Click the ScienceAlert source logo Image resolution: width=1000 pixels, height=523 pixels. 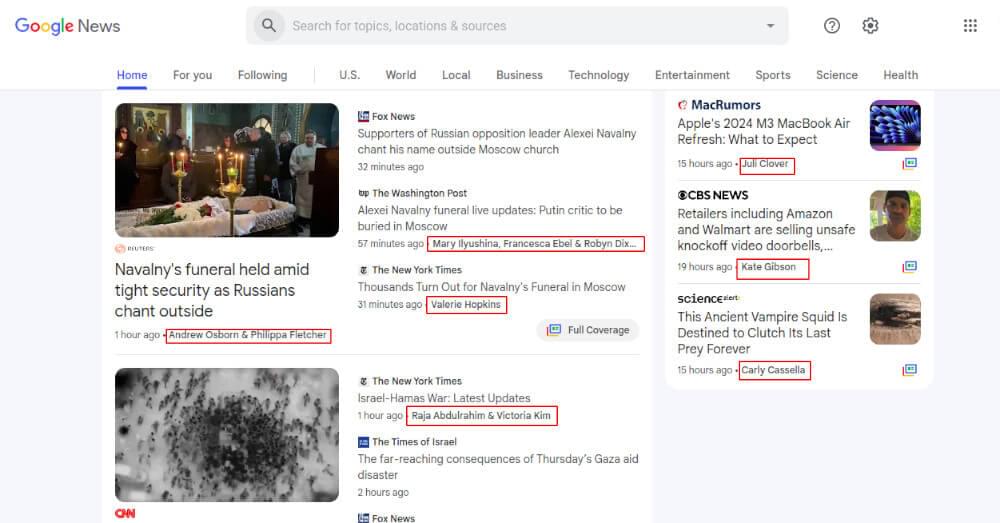pos(708,298)
